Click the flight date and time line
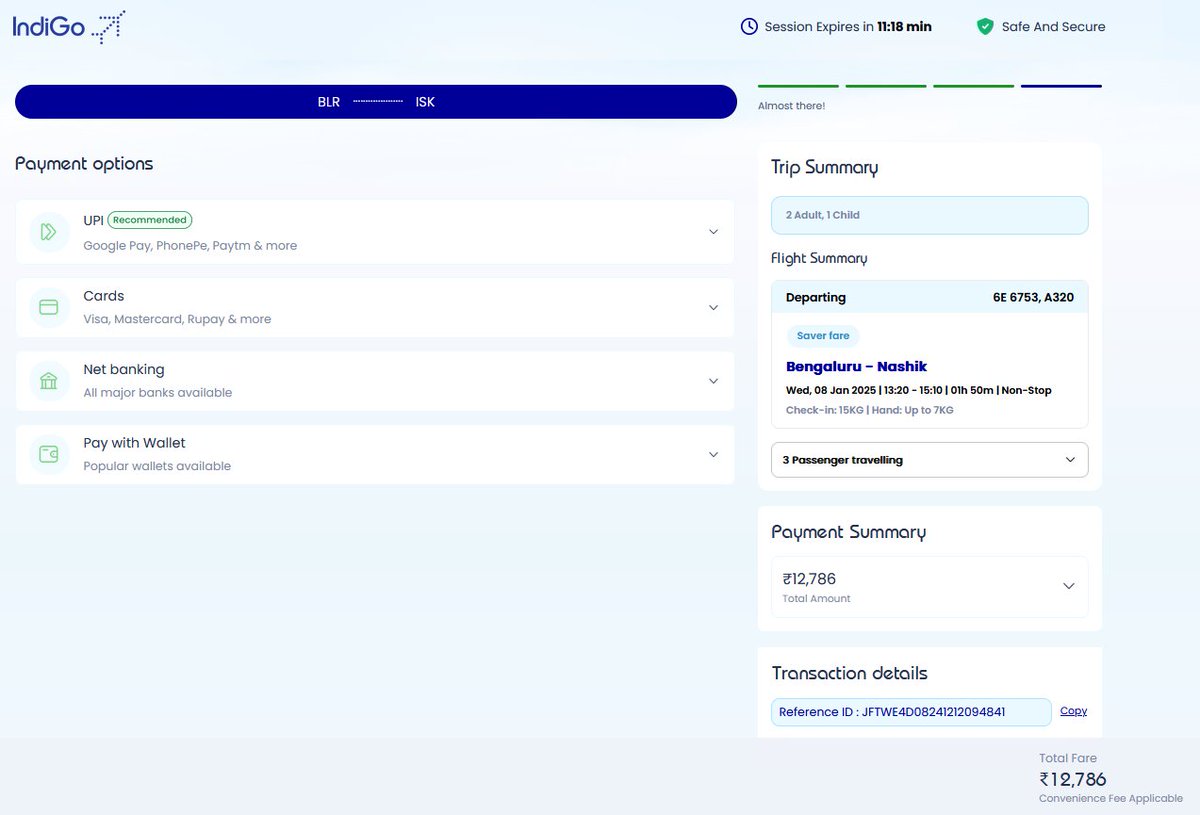1200x815 pixels. (x=919, y=390)
